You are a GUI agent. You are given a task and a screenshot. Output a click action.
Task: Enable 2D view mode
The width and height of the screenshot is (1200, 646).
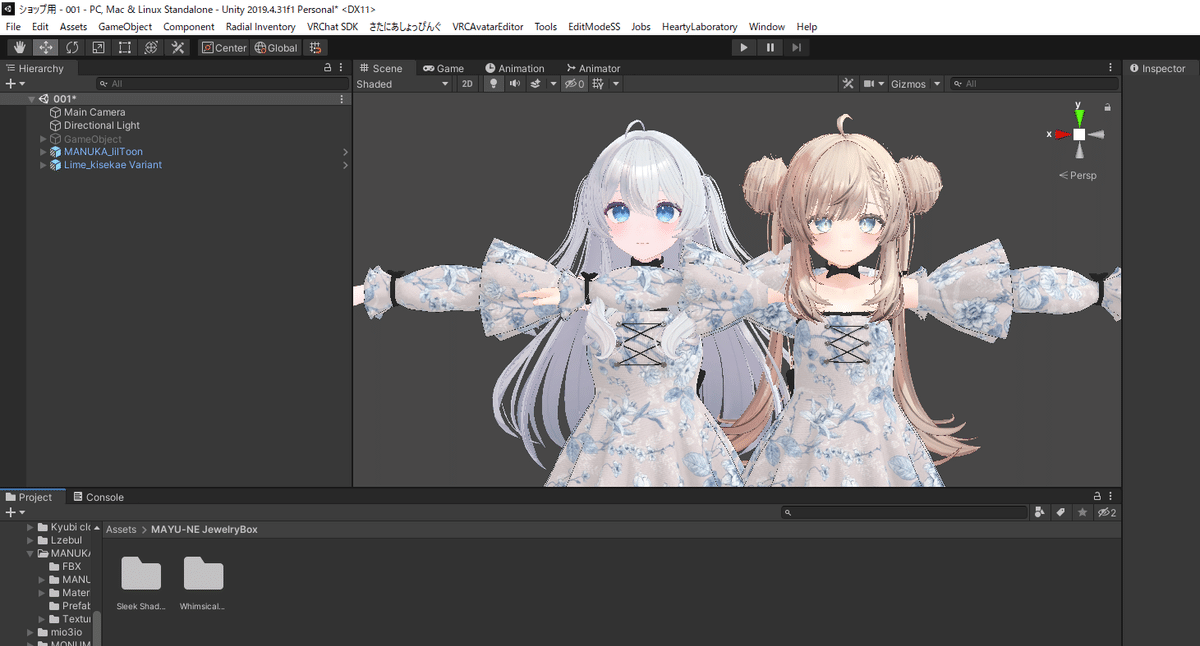click(x=466, y=83)
